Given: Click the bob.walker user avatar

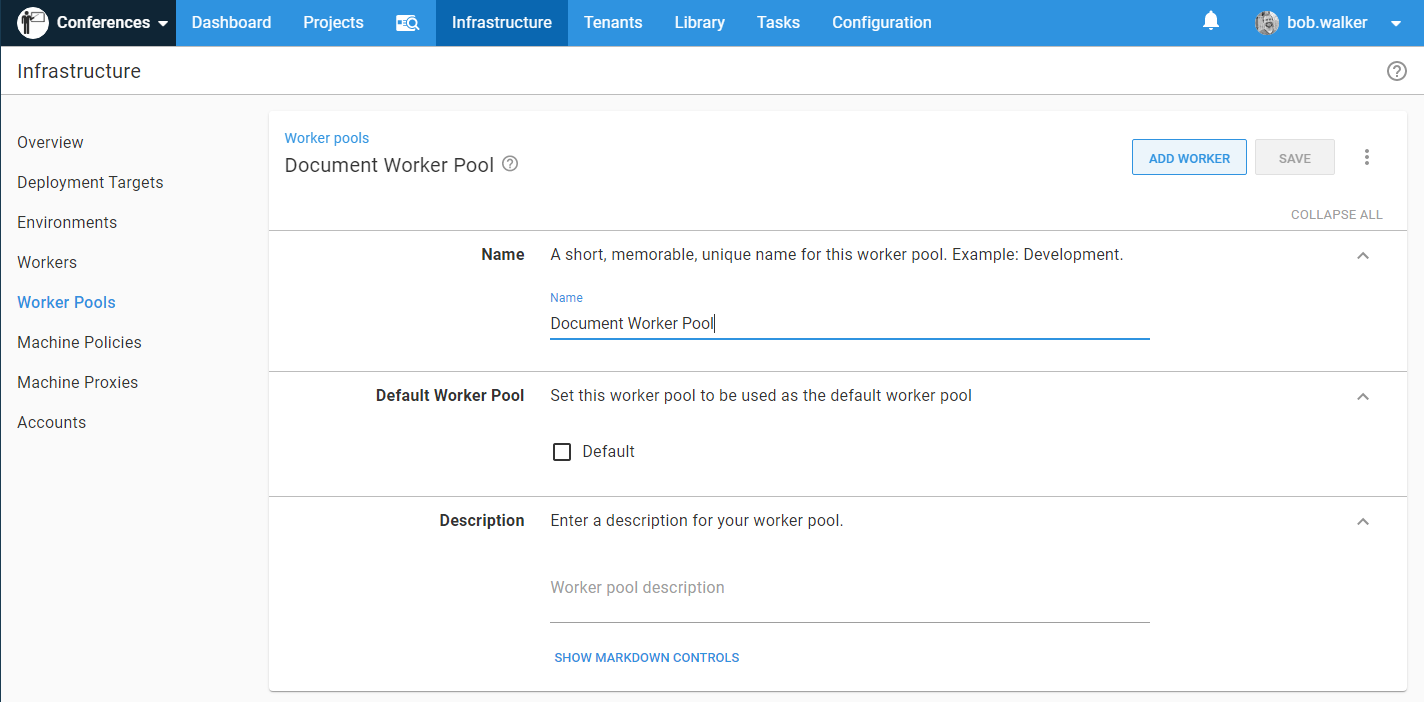Looking at the screenshot, I should [1267, 23].
